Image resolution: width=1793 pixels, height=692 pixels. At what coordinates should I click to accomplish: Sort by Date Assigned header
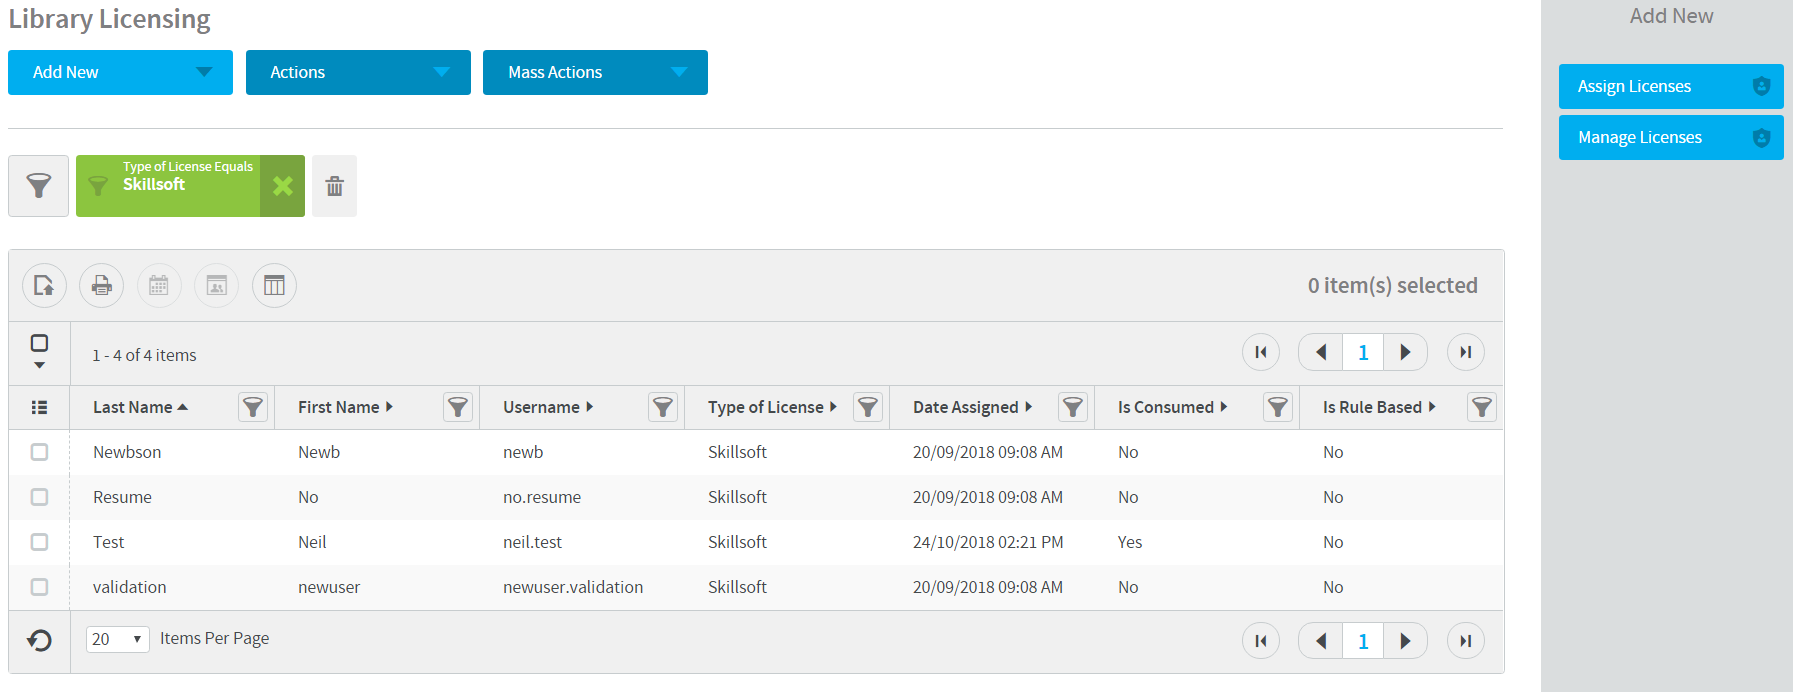click(x=972, y=407)
